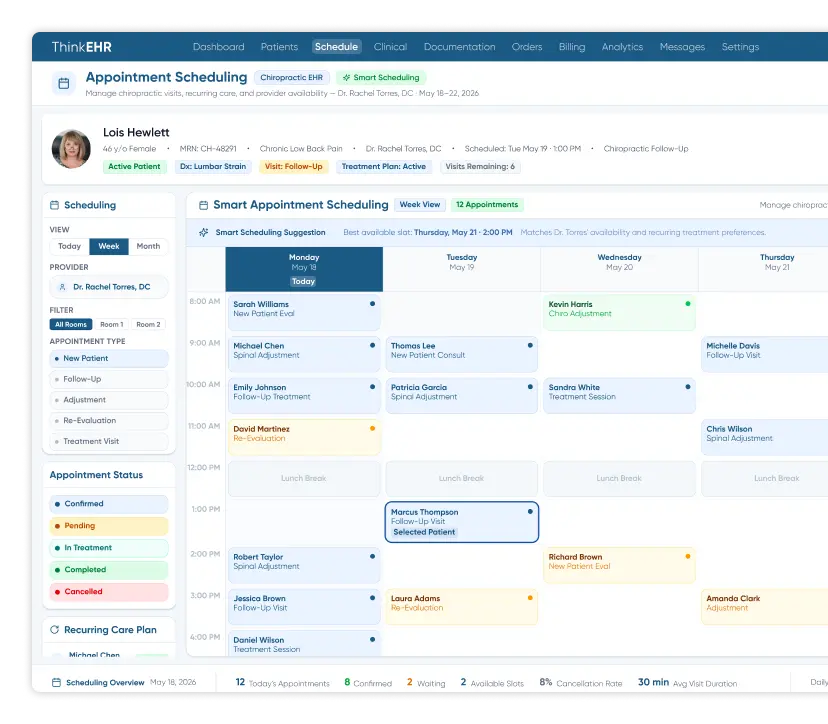This screenshot has width=828, height=724.
Task: Open Jessica Brown Follow-Up Visit appointment
Action: tap(304, 607)
